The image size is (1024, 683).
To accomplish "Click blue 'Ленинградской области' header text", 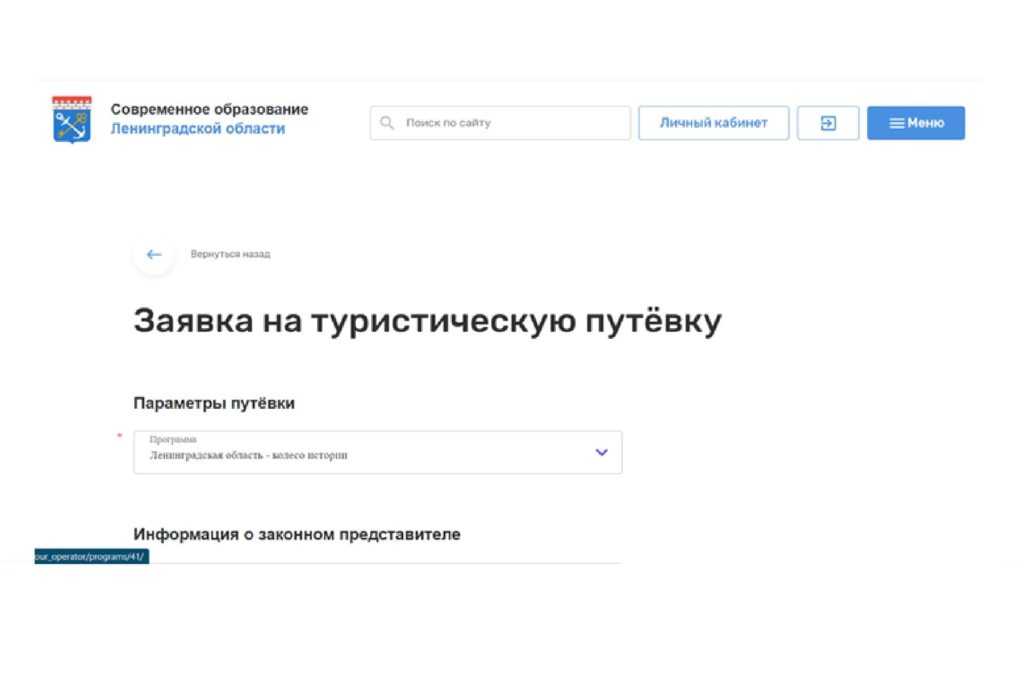I will point(197,129).
